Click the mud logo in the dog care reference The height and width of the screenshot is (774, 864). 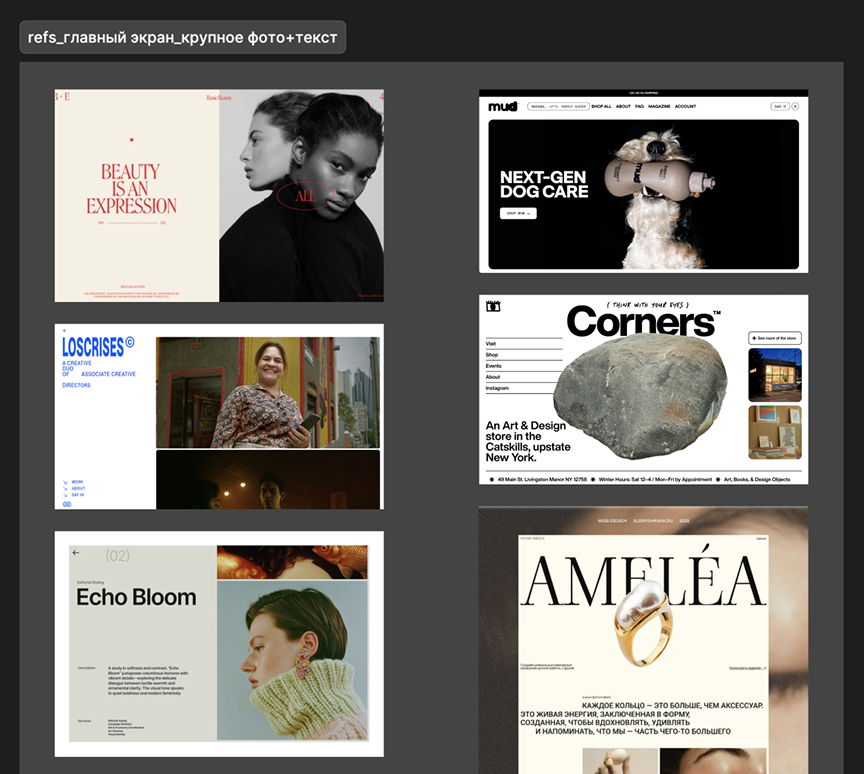(x=503, y=106)
